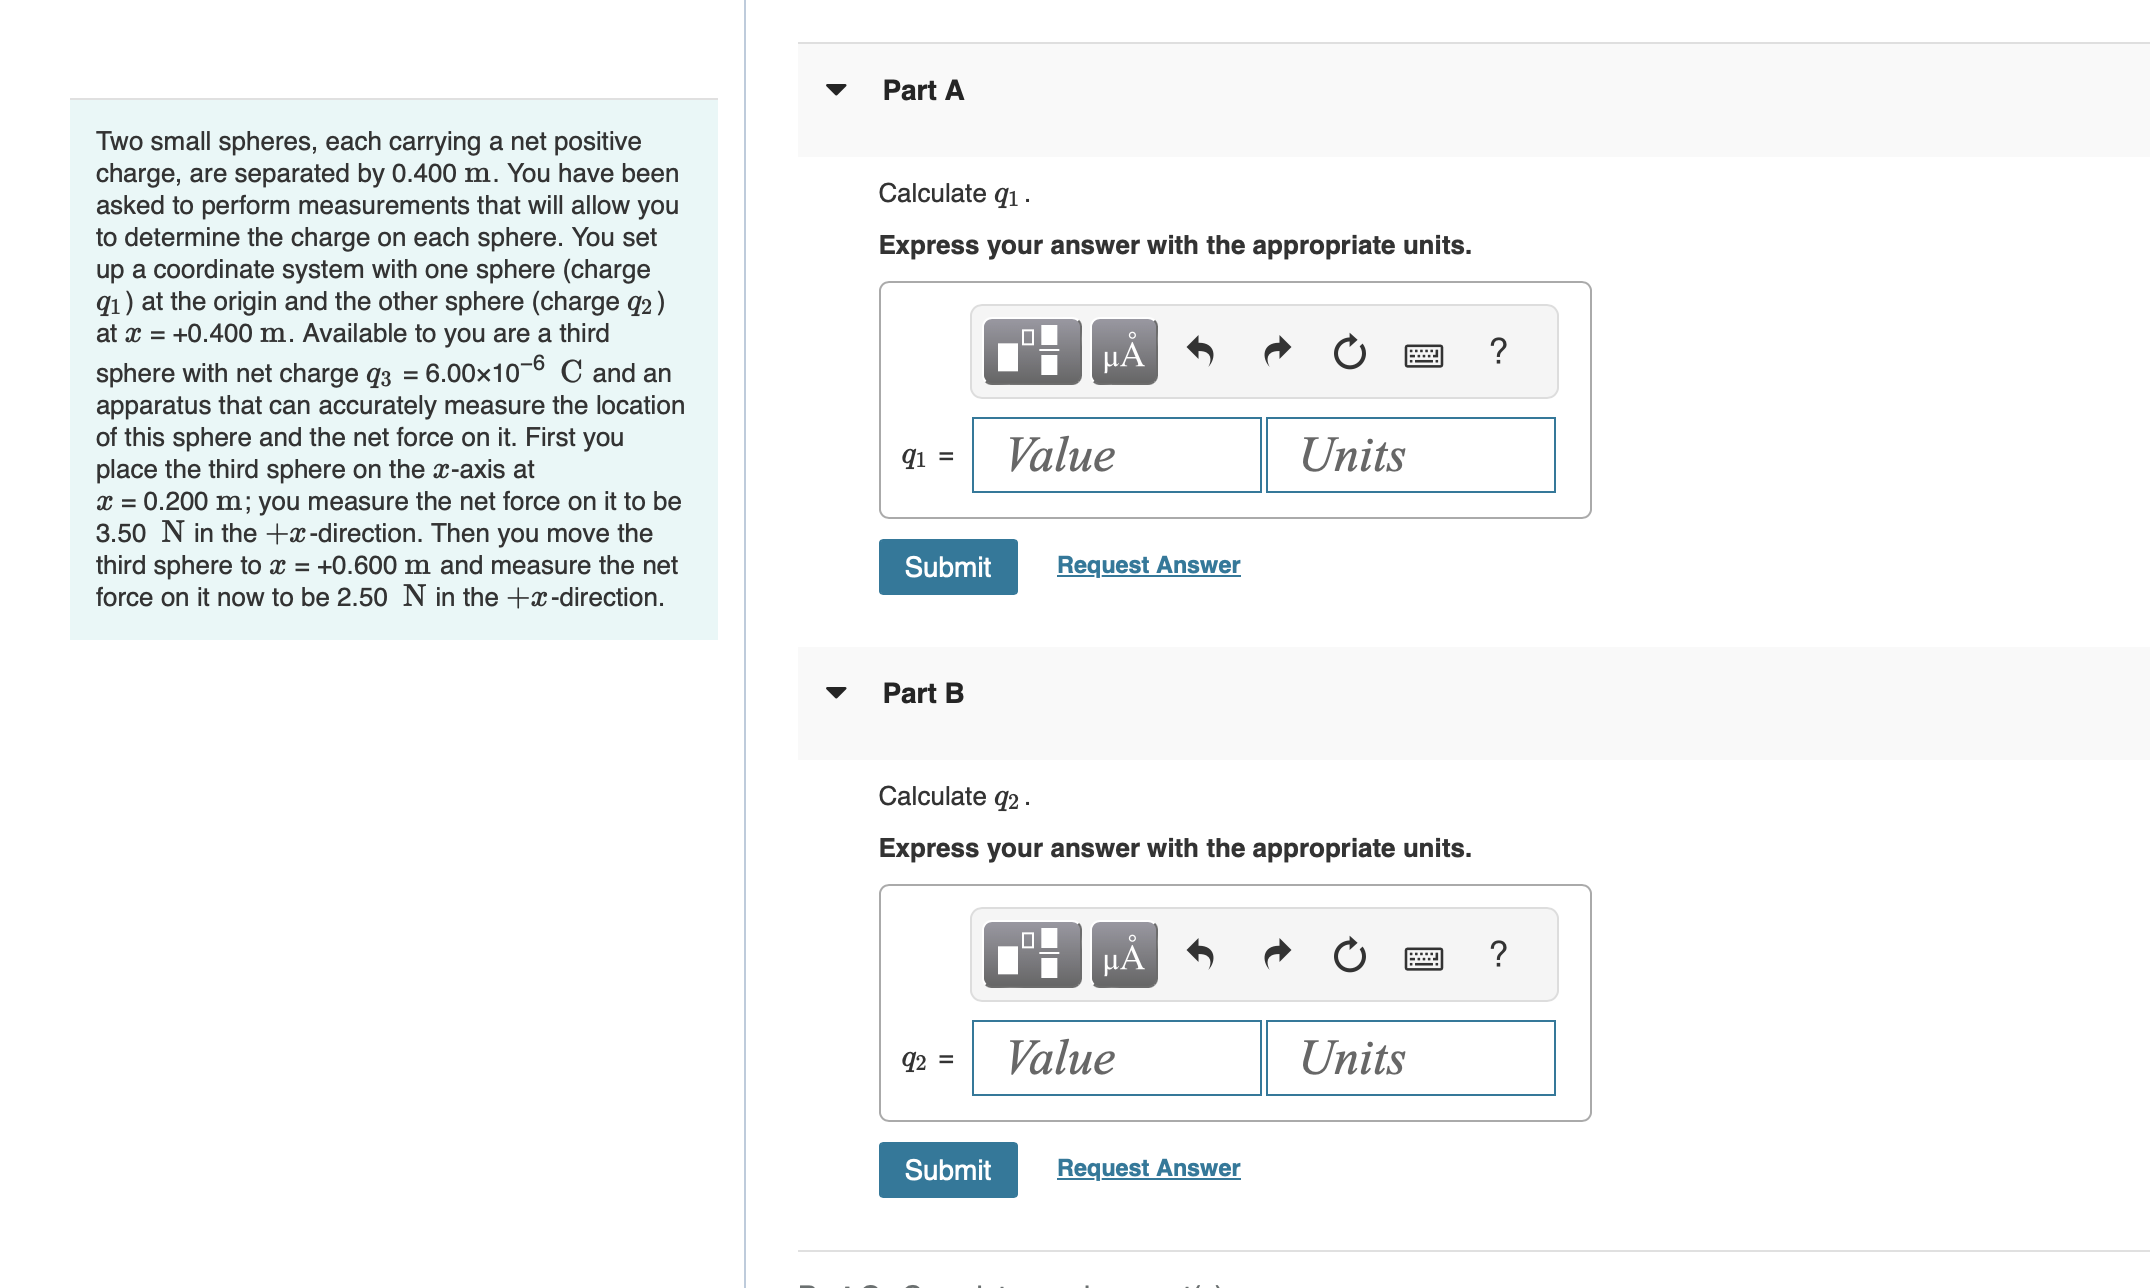Click the redo arrow icon in Part B toolbar

coord(1275,952)
